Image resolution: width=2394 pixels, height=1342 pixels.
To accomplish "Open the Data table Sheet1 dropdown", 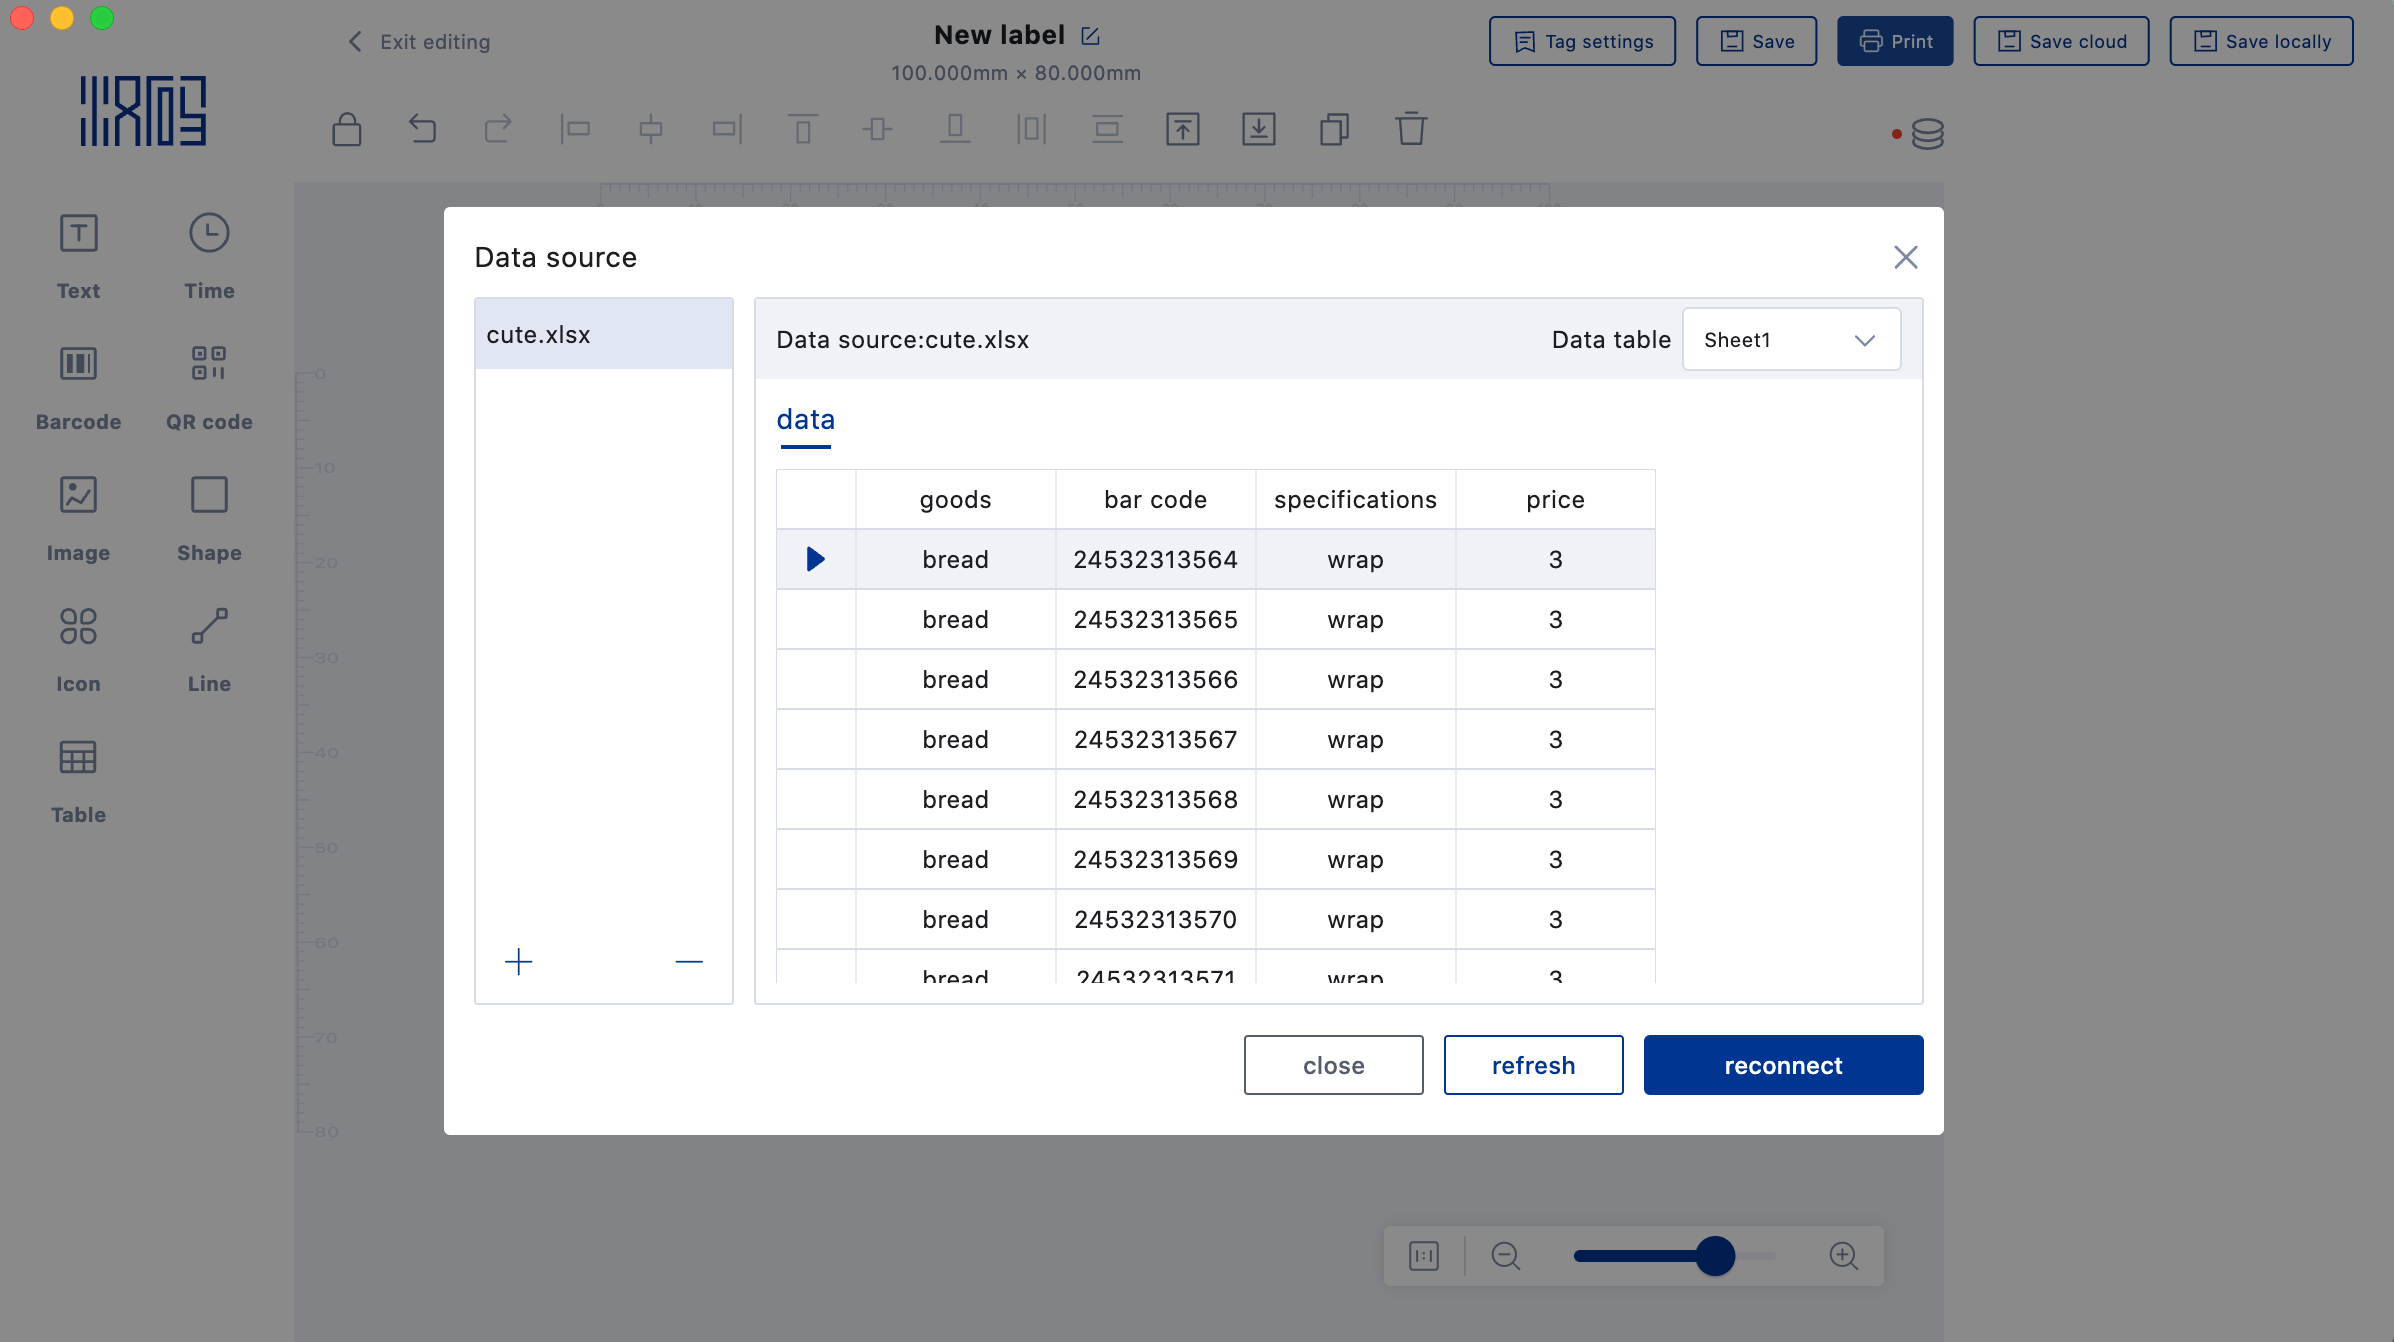I will pyautogui.click(x=1791, y=340).
